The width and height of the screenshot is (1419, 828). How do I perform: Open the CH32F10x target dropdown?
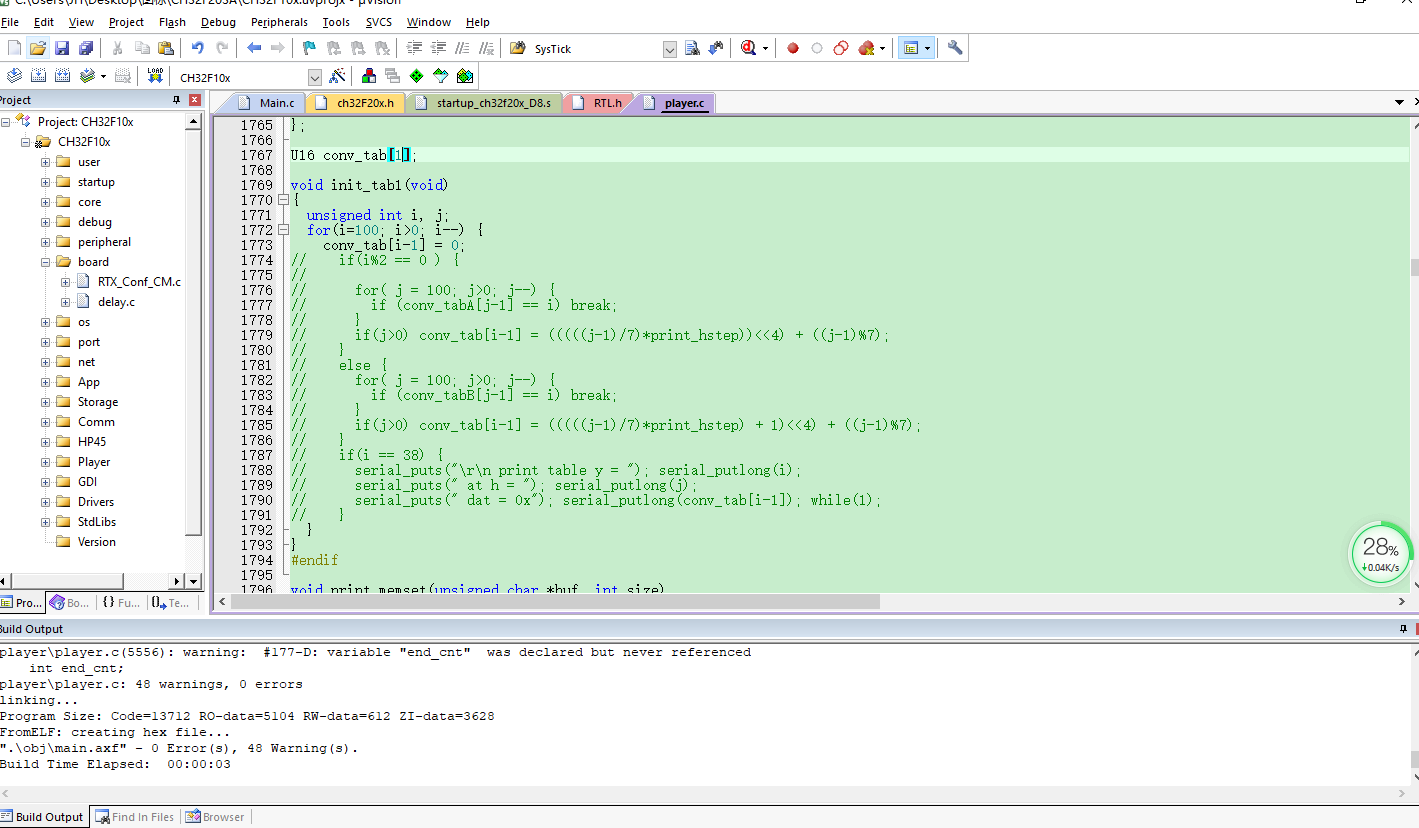(x=315, y=77)
